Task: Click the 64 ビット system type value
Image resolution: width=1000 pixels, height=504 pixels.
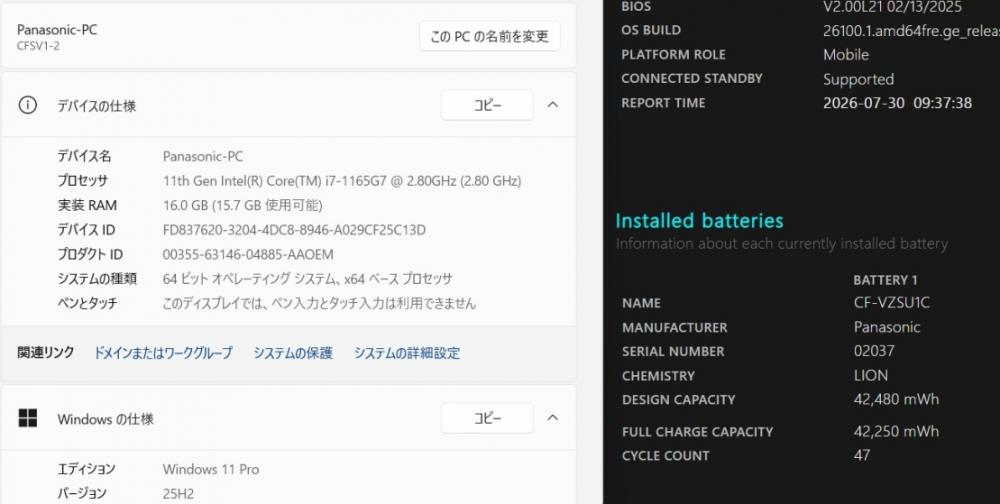Action: pos(307,279)
